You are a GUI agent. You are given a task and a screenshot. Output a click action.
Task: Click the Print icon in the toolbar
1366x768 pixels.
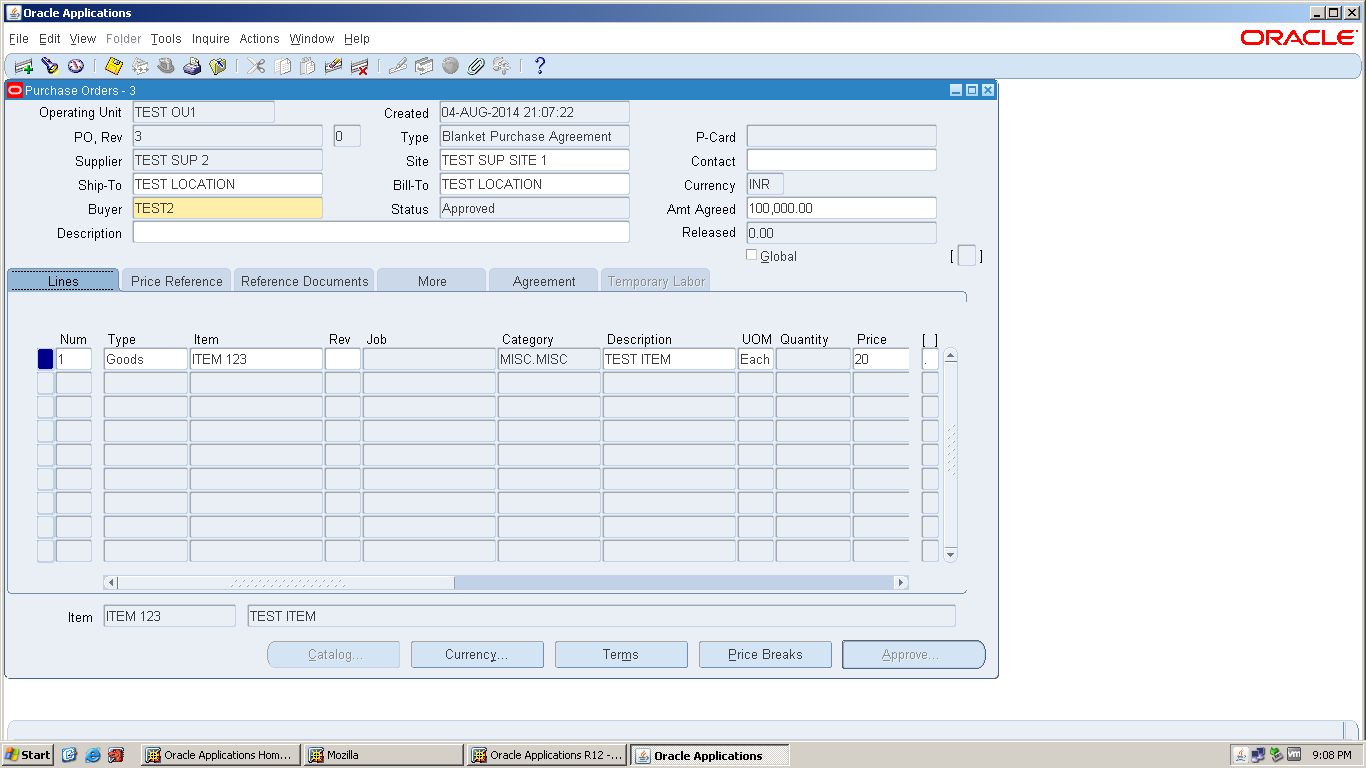click(x=192, y=65)
